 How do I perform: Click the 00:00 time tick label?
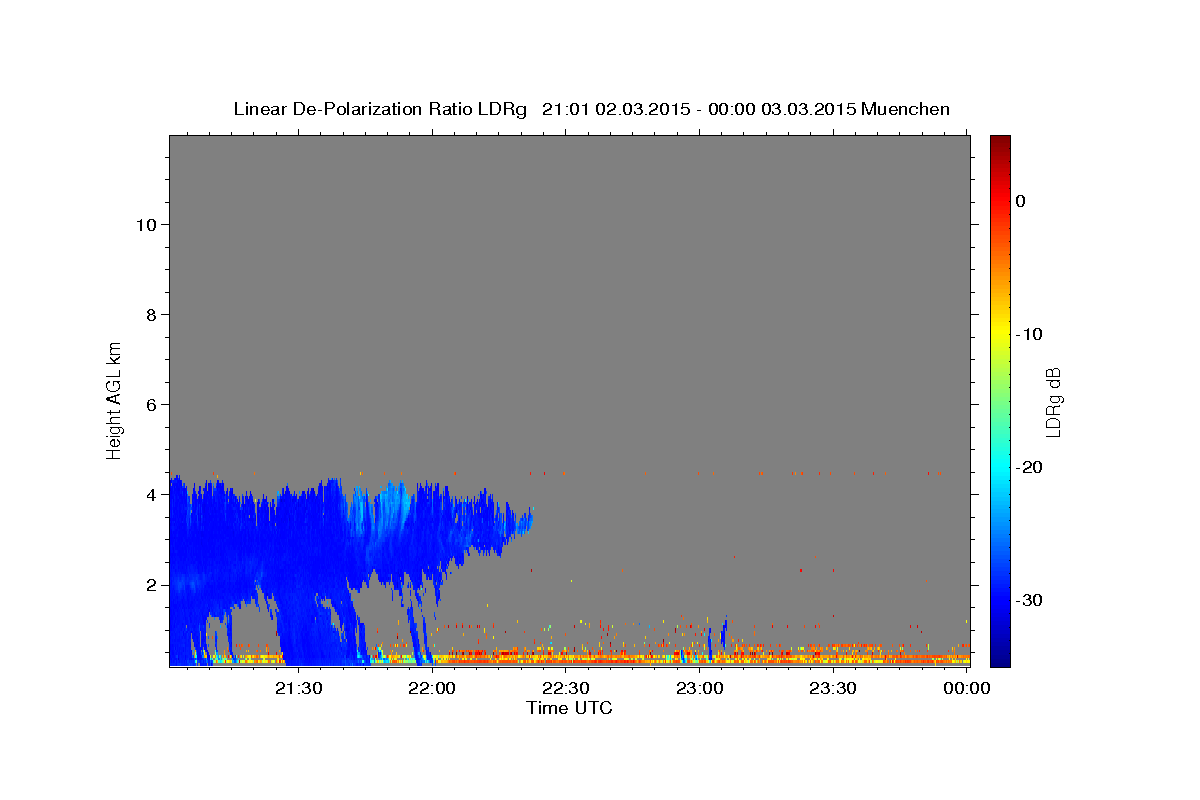click(x=966, y=688)
